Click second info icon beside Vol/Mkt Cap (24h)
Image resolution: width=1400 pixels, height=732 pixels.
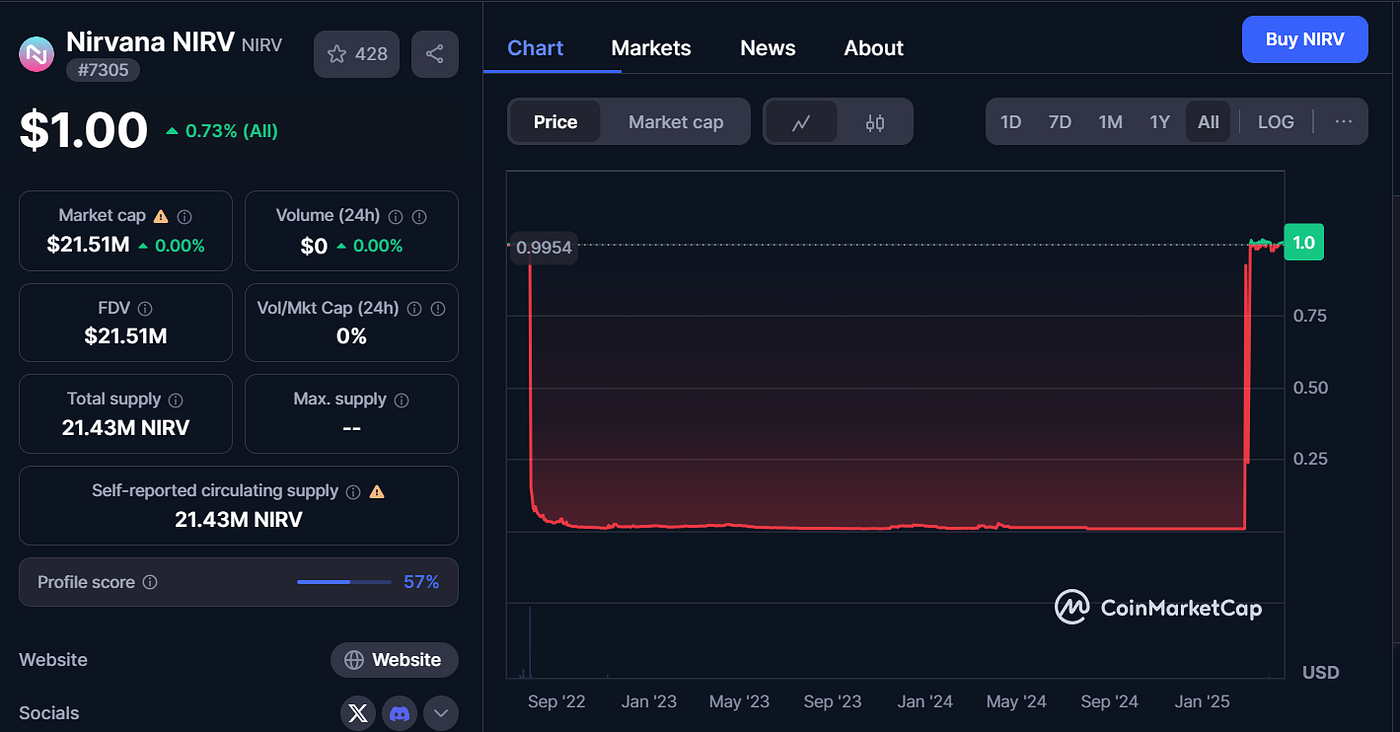tap(438, 308)
